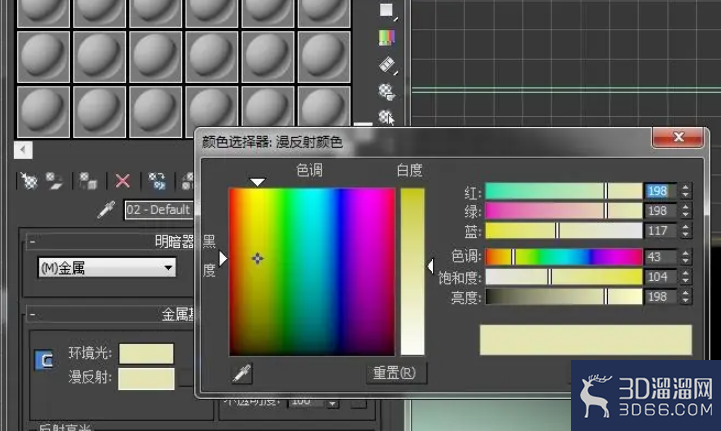The image size is (721, 431).
Task: Decrease hue value with spinner down arrow
Action: point(686,261)
